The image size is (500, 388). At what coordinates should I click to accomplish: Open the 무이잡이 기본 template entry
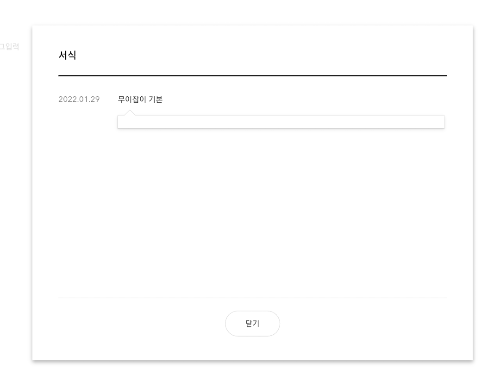click(x=140, y=99)
